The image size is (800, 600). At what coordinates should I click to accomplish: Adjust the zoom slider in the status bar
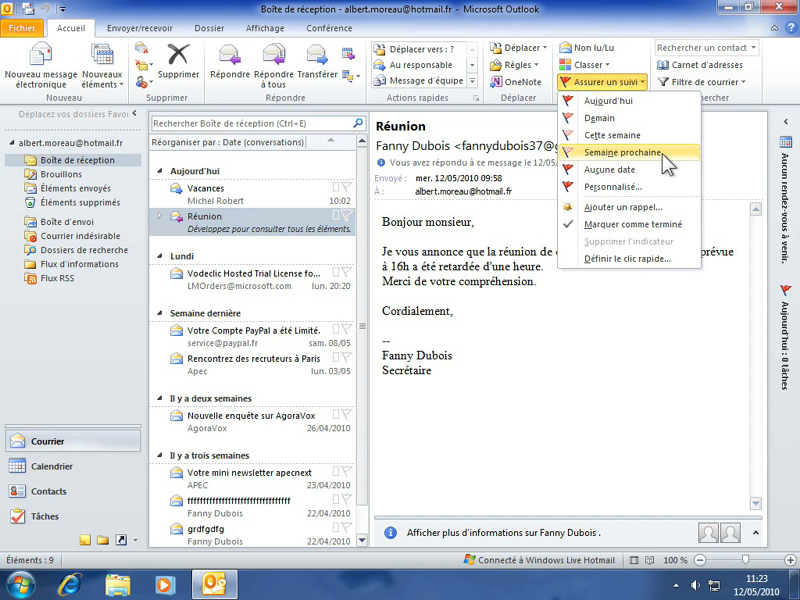(x=746, y=560)
